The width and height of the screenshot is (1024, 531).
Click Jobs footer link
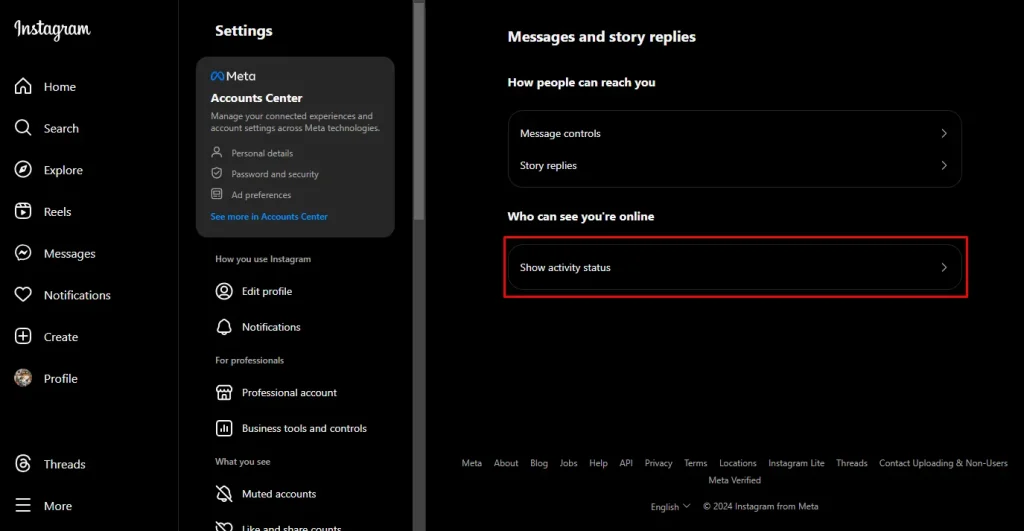[568, 463]
